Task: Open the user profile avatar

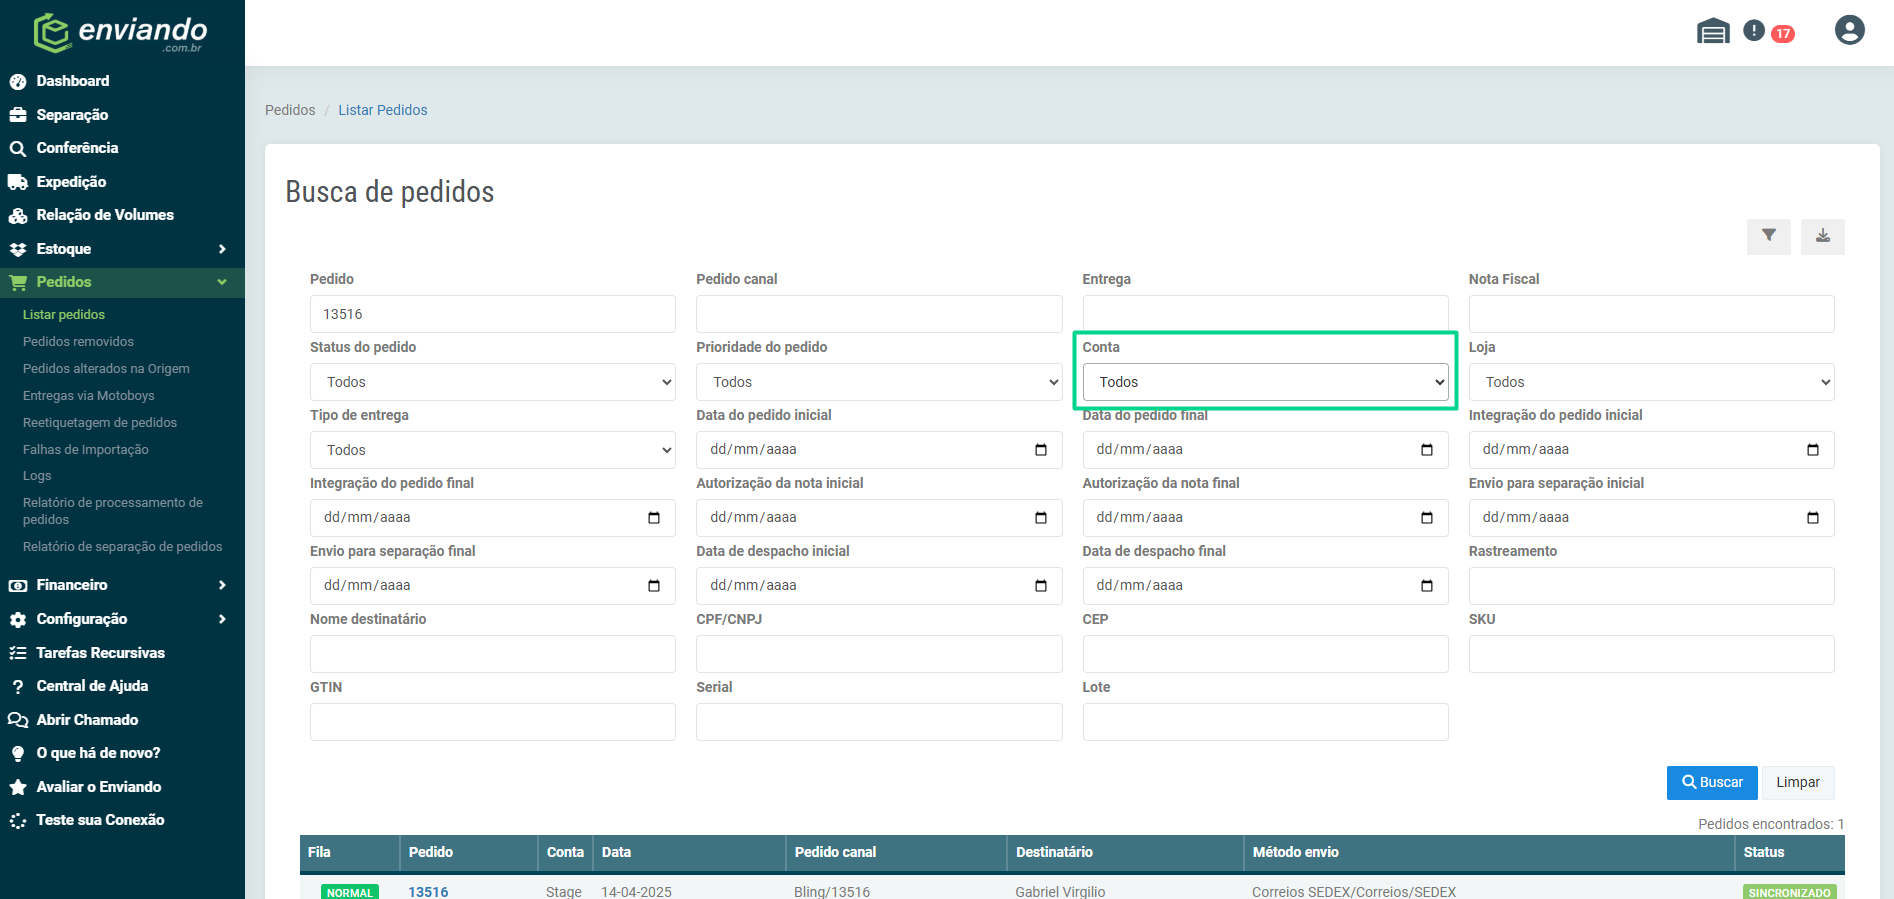Action: pyautogui.click(x=1849, y=30)
